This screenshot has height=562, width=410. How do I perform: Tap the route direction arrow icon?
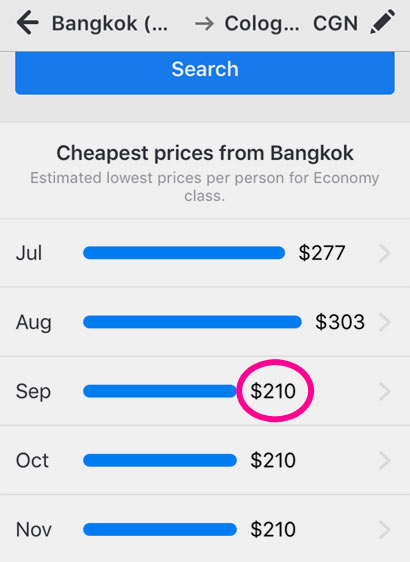(x=204, y=24)
